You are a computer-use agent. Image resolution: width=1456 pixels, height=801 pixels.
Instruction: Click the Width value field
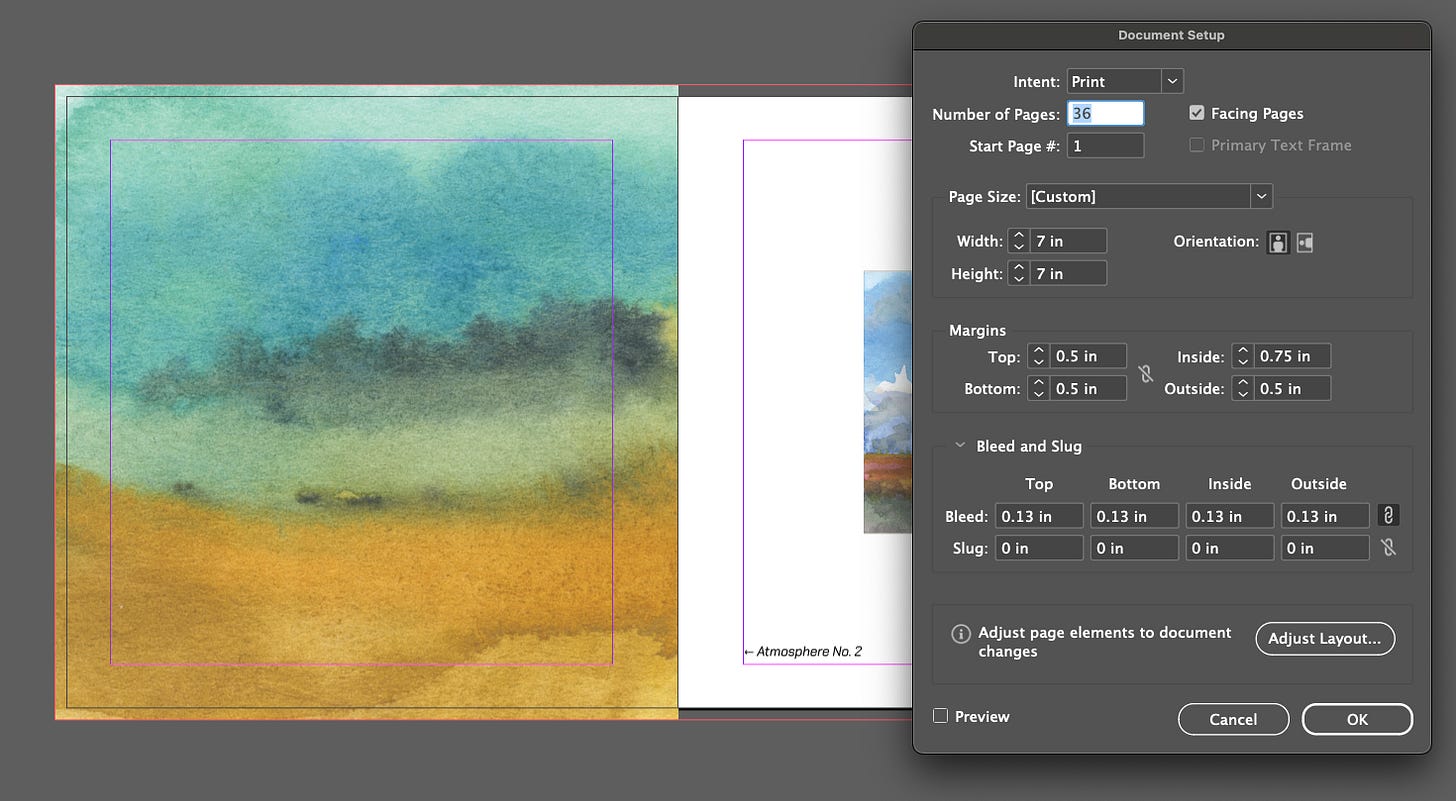[1067, 241]
